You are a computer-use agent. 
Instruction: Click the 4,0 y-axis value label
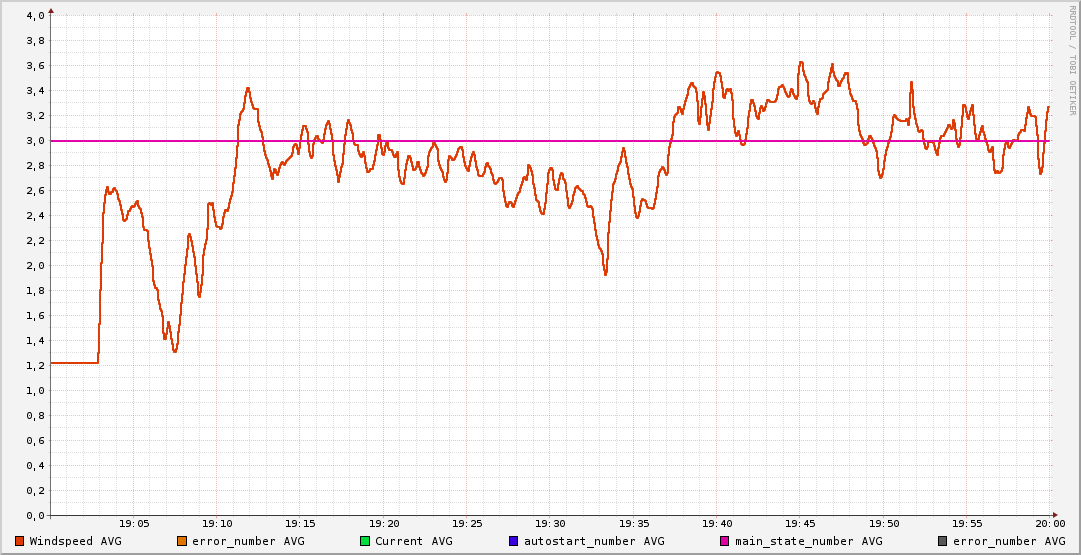coord(35,16)
